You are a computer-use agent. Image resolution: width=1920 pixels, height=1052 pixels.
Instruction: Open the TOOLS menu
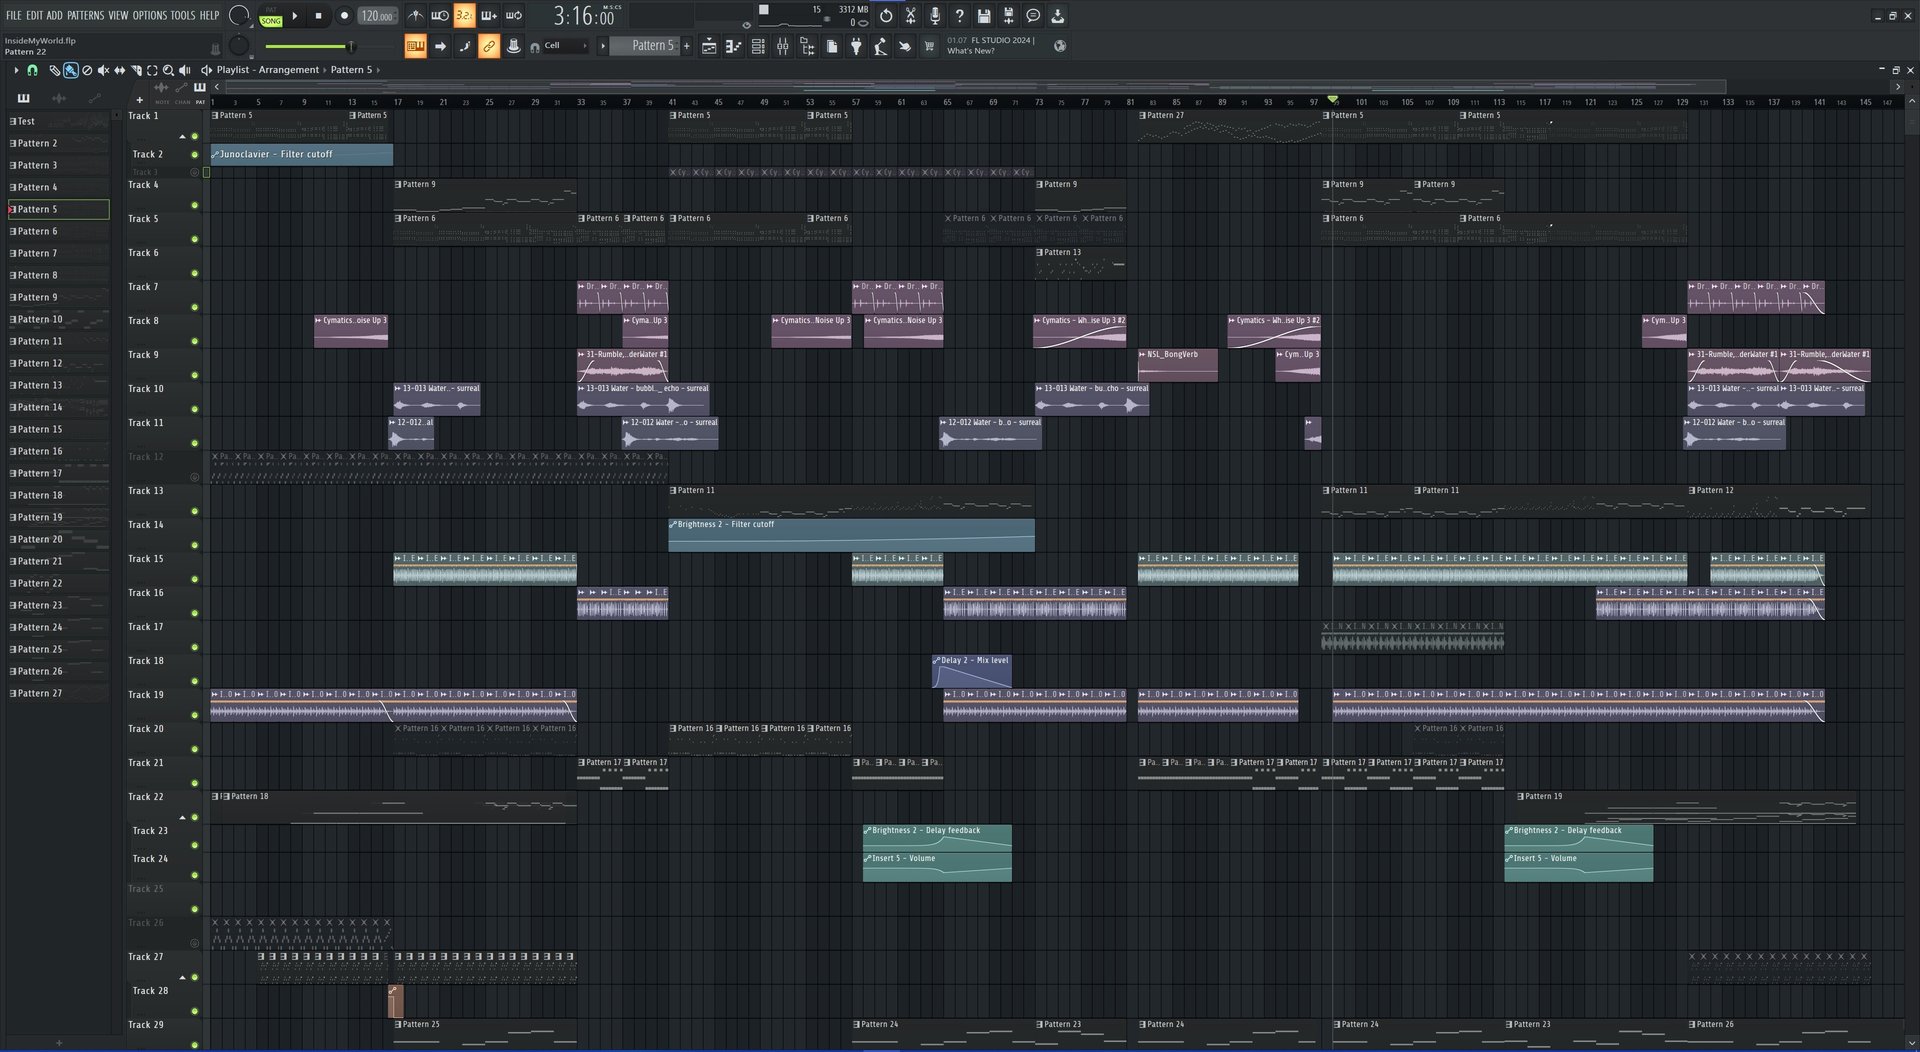click(x=183, y=15)
